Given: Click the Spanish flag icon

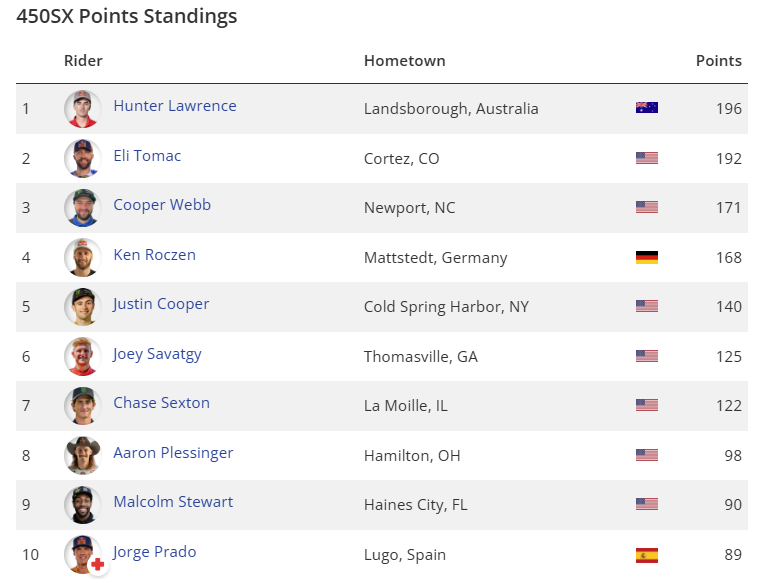Looking at the screenshot, I should click(x=646, y=554).
